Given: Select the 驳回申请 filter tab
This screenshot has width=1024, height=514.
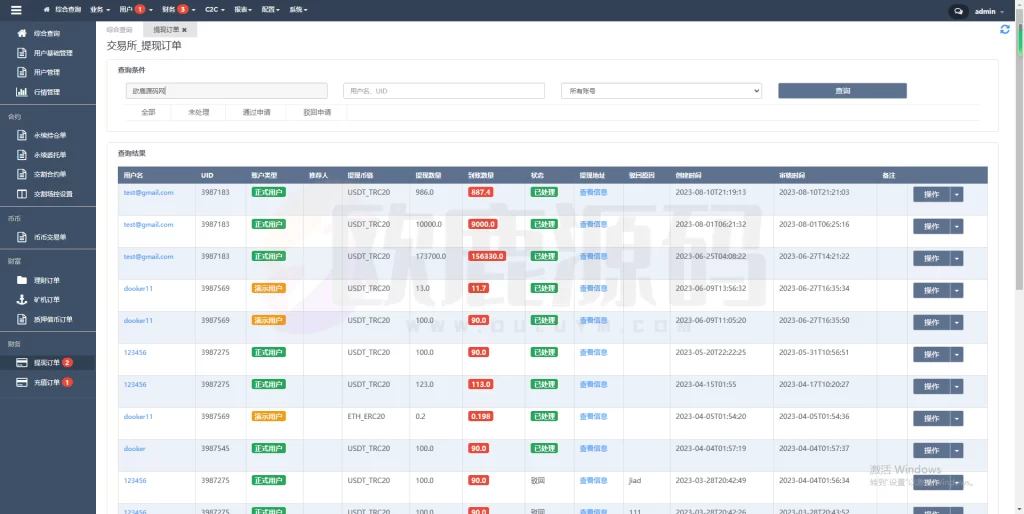Looking at the screenshot, I should pyautogui.click(x=316, y=112).
